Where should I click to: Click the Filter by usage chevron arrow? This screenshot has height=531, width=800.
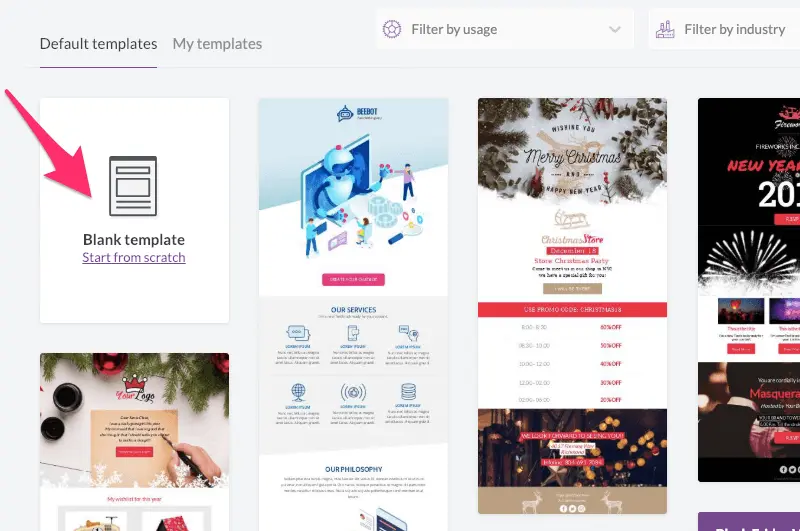pyautogui.click(x=615, y=30)
